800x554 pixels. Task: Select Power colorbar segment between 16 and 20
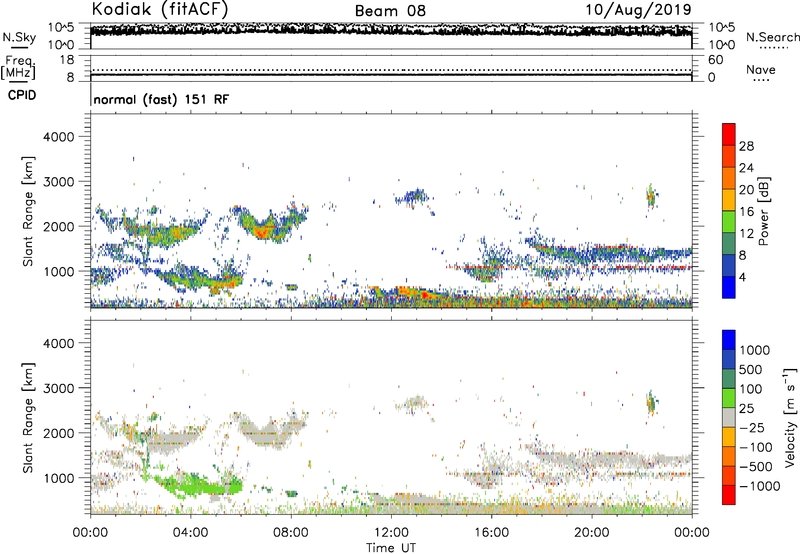[729, 199]
